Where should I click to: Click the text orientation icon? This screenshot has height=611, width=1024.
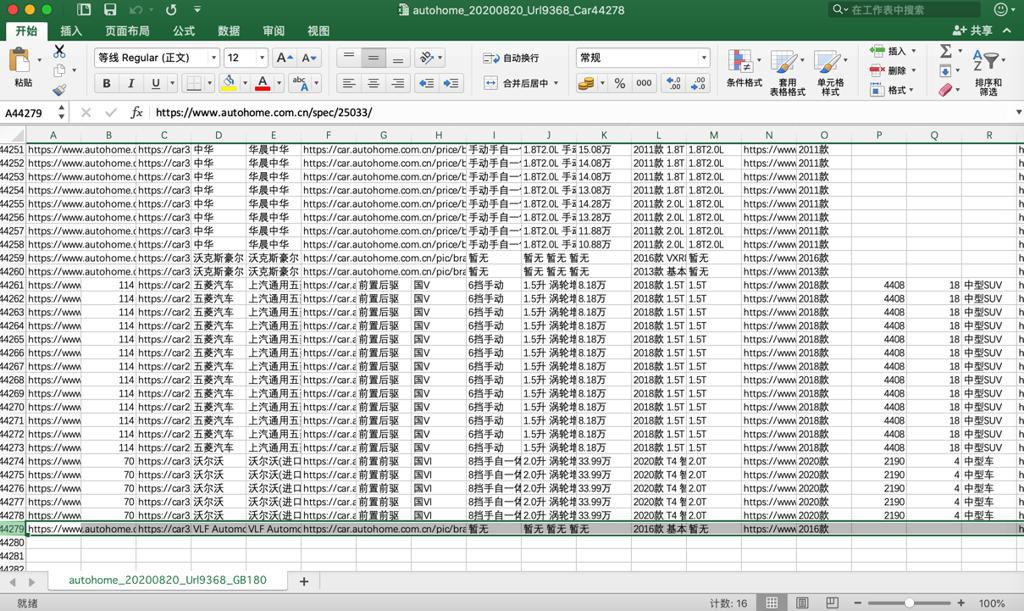tap(426, 57)
